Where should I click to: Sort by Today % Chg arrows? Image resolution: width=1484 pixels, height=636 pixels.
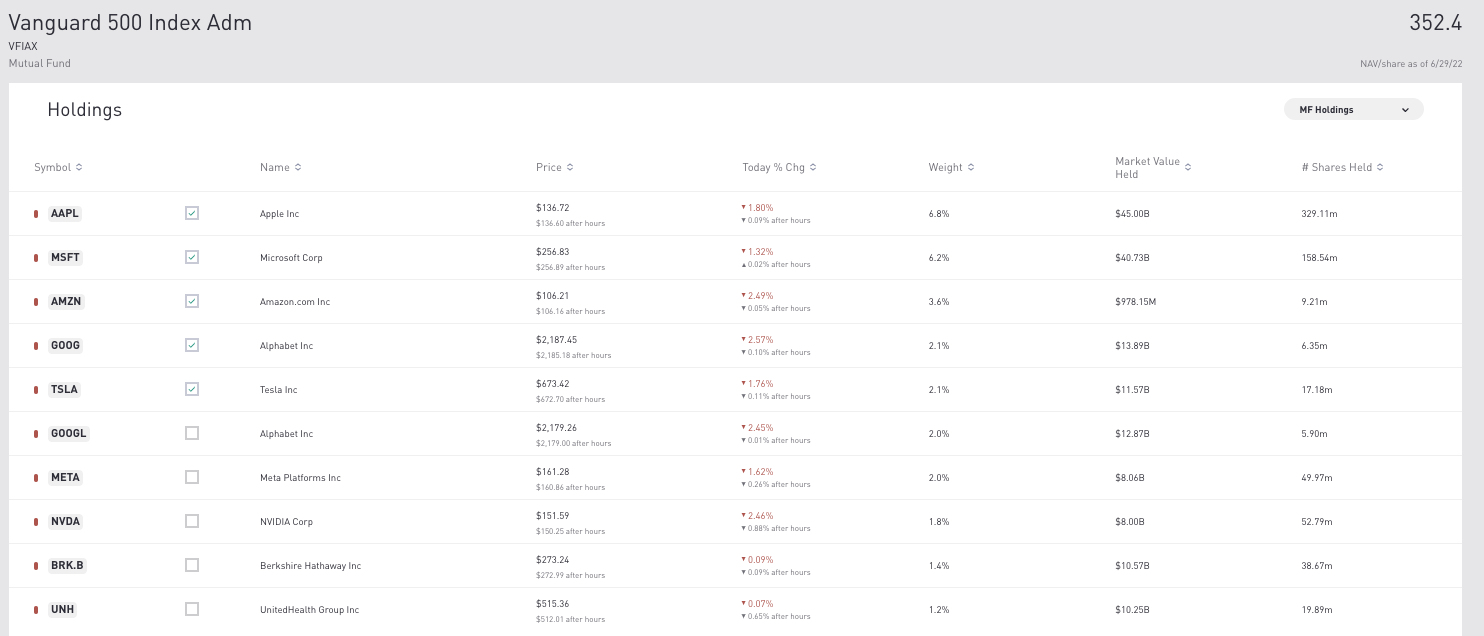(x=813, y=167)
